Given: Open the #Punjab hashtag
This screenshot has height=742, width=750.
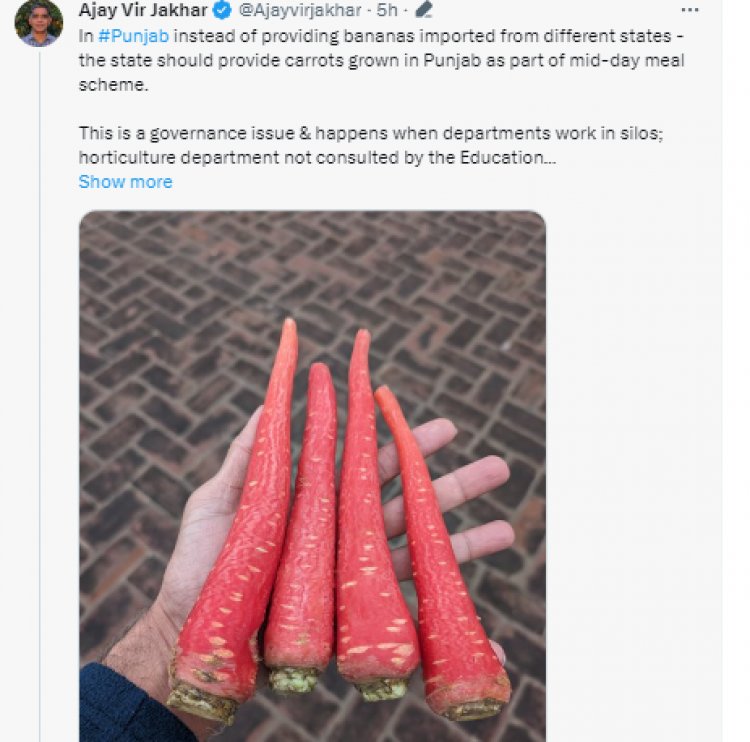Looking at the screenshot, I should point(133,36).
